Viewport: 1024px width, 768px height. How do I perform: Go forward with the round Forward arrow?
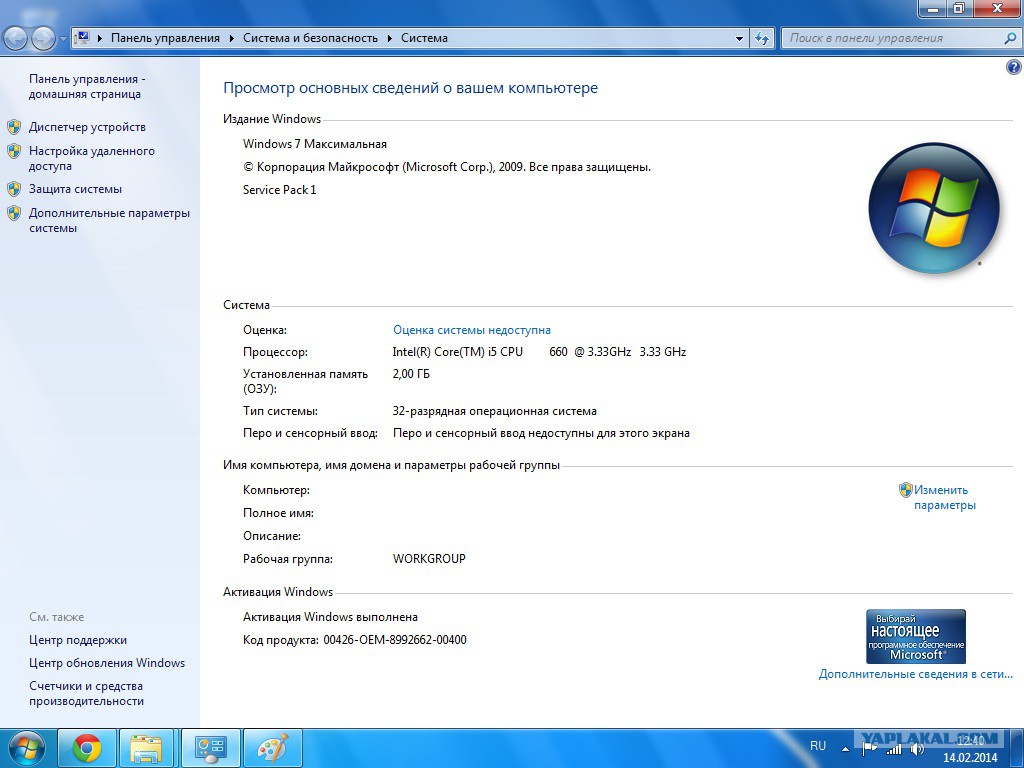[43, 39]
